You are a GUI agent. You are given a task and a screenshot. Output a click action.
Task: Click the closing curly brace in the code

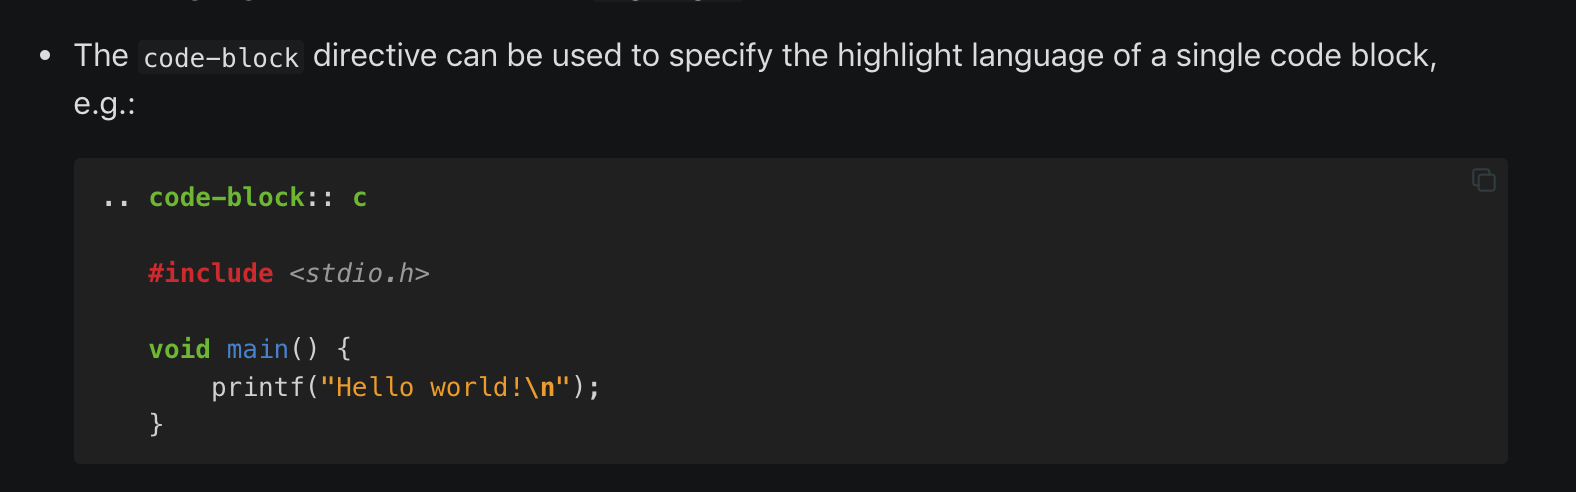[156, 424]
